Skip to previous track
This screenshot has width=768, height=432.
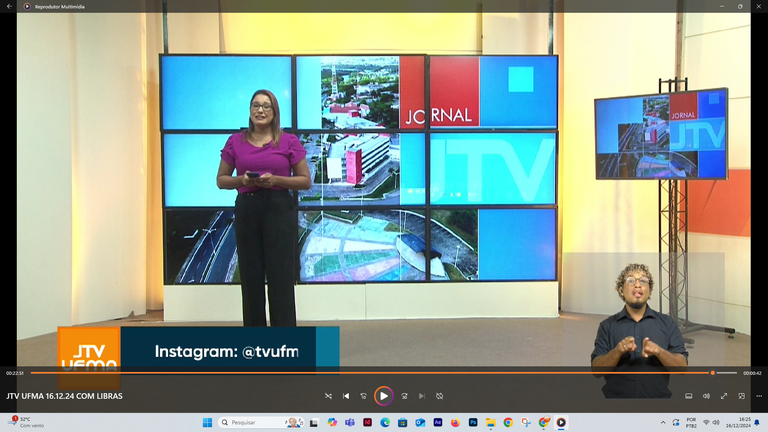point(346,396)
